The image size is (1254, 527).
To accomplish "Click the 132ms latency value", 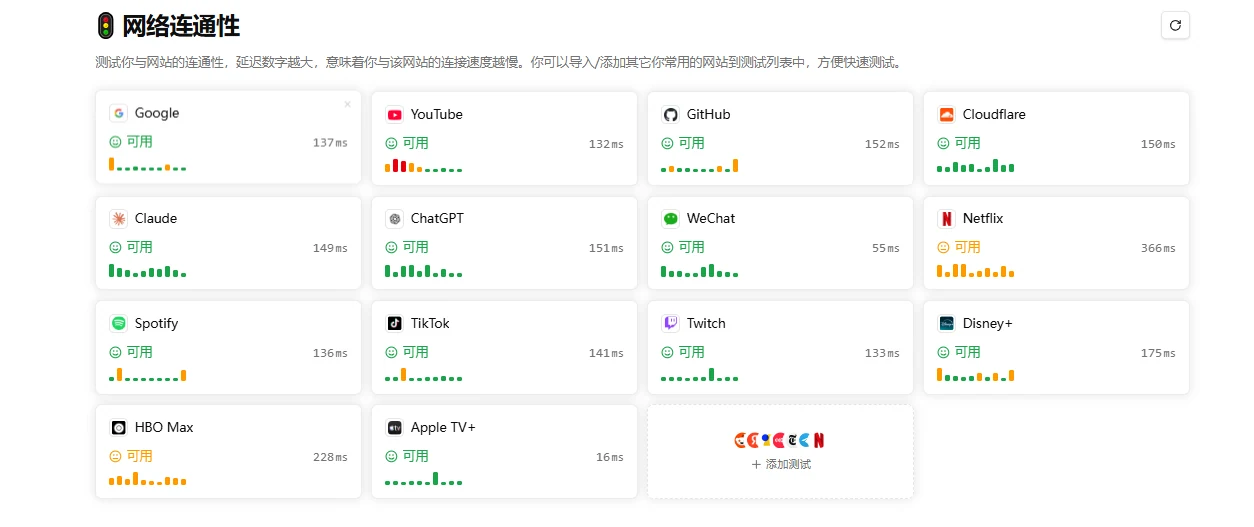I will tap(606, 144).
